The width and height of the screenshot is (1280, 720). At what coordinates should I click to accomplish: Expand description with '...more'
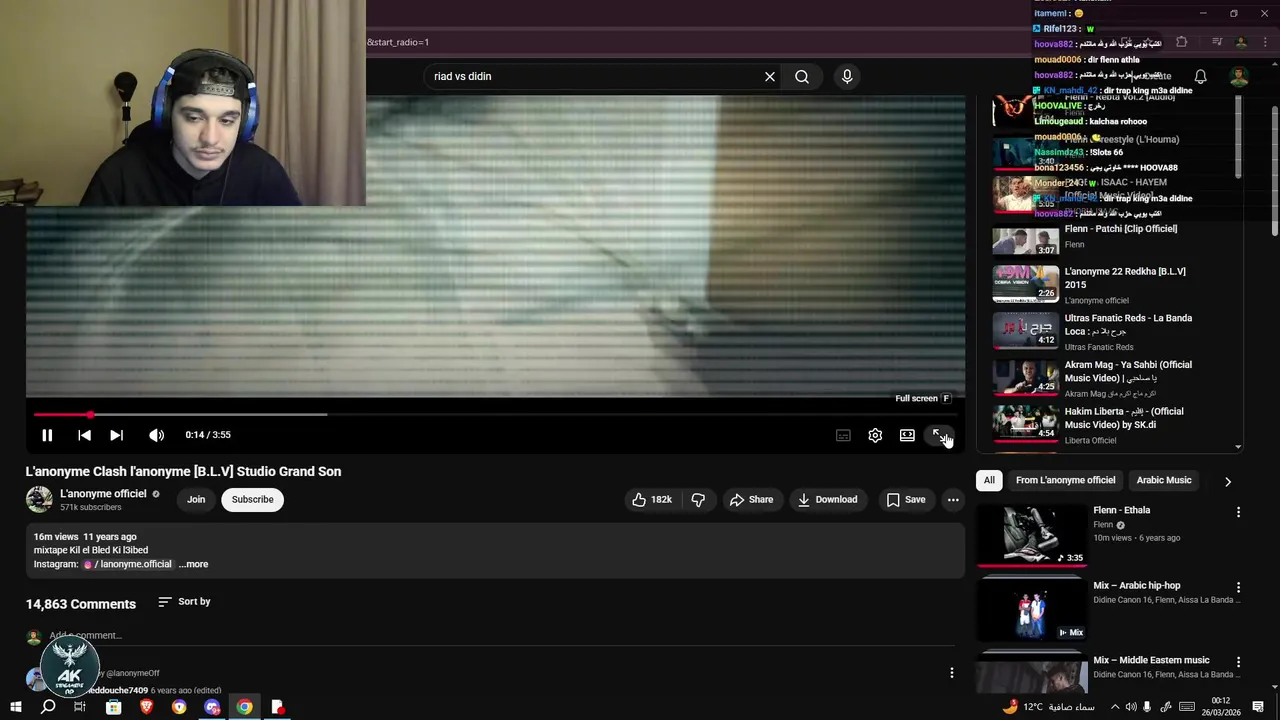[194, 564]
